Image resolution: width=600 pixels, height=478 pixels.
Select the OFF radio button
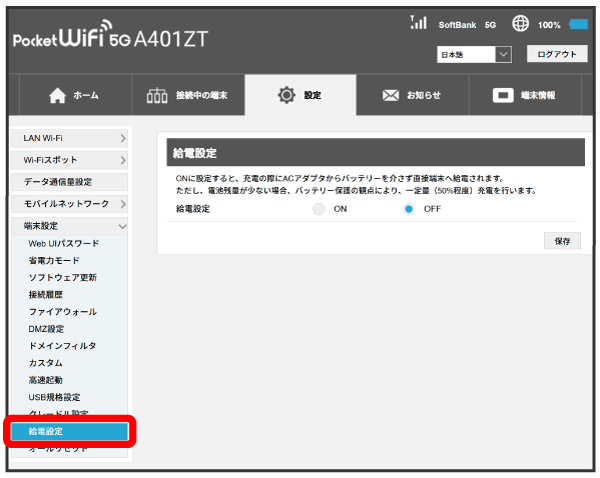click(x=409, y=209)
